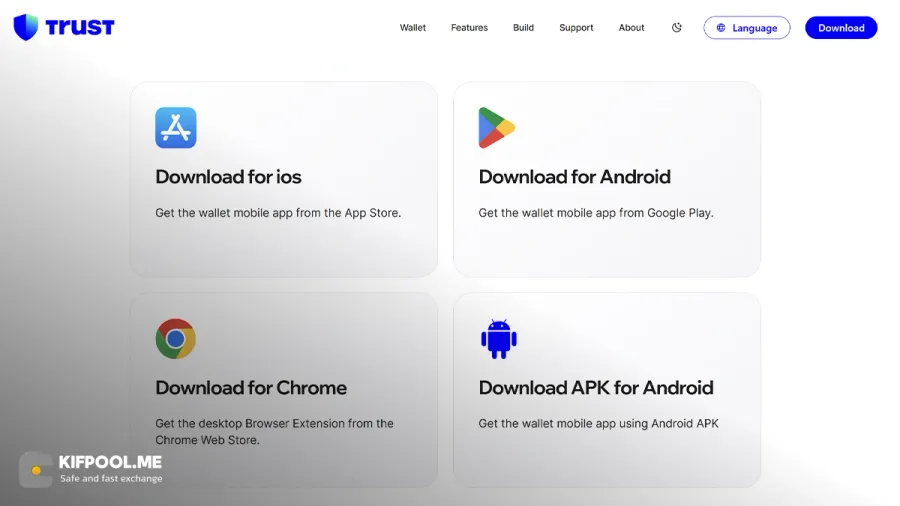Image resolution: width=900 pixels, height=506 pixels.
Task: Click the TRUST wordmark text
Action: 80,28
